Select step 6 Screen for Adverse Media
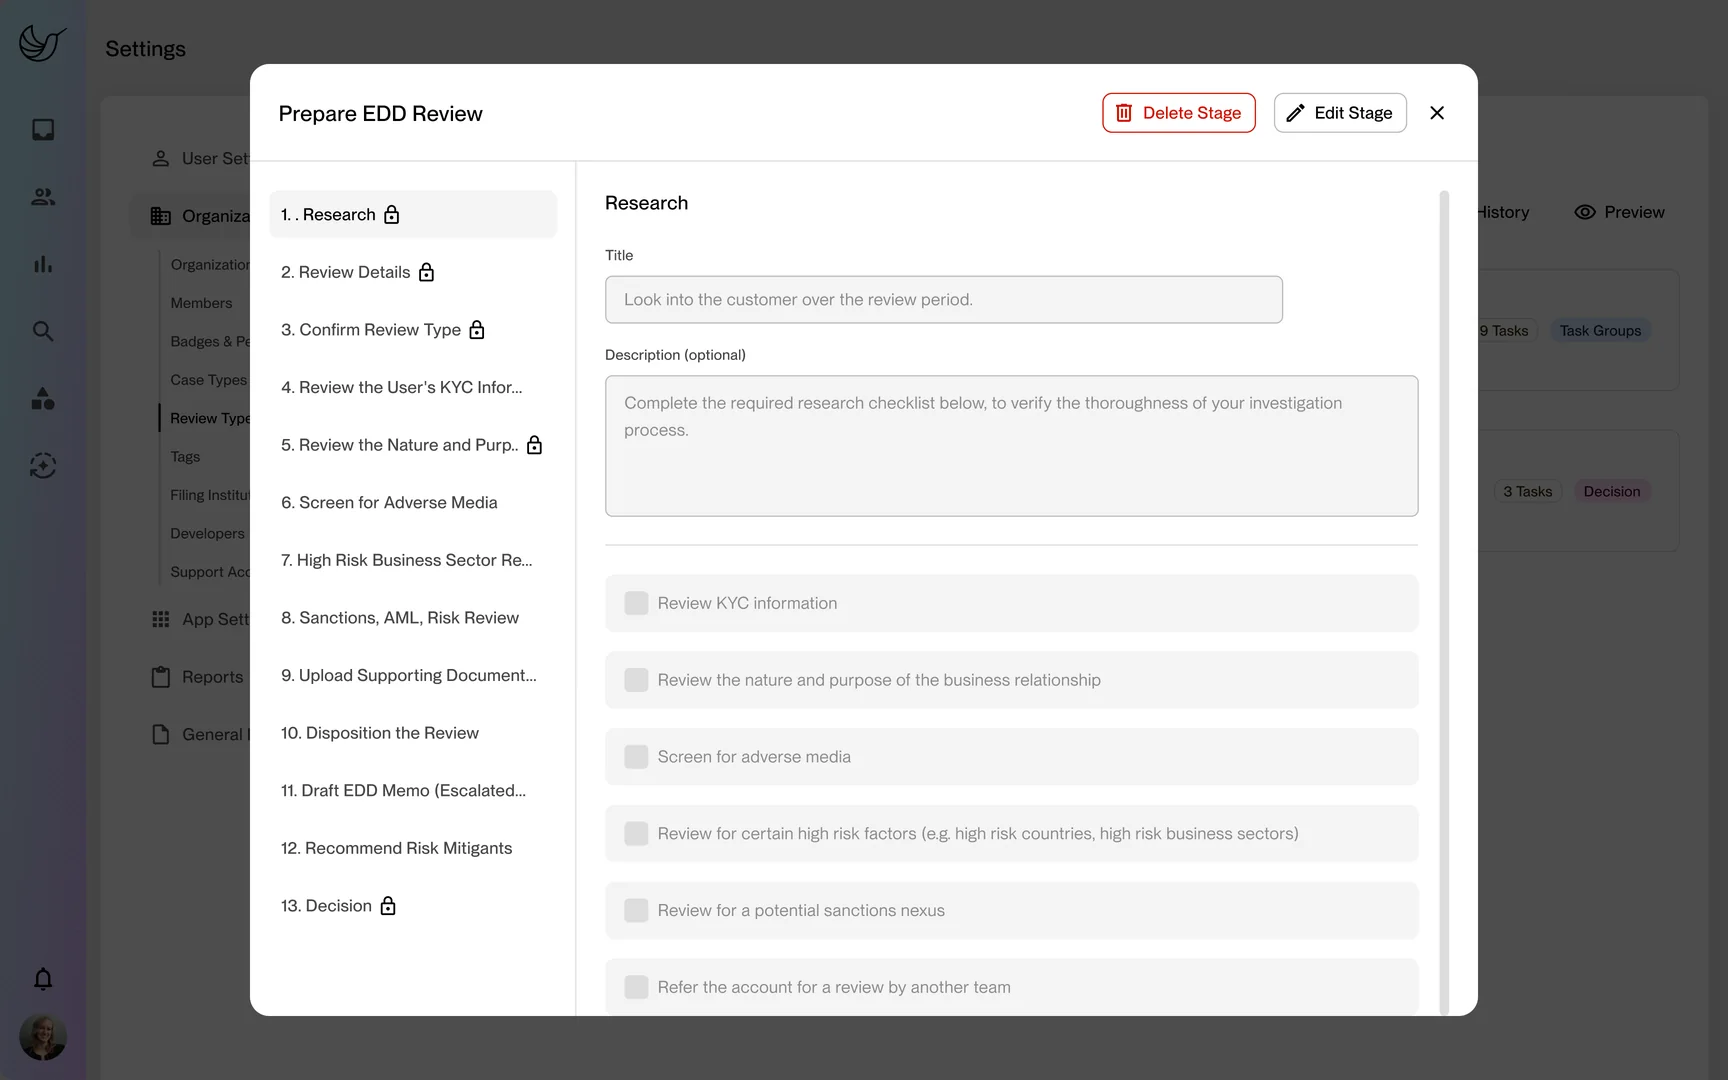Viewport: 1728px width, 1080px height. pyautogui.click(x=413, y=502)
